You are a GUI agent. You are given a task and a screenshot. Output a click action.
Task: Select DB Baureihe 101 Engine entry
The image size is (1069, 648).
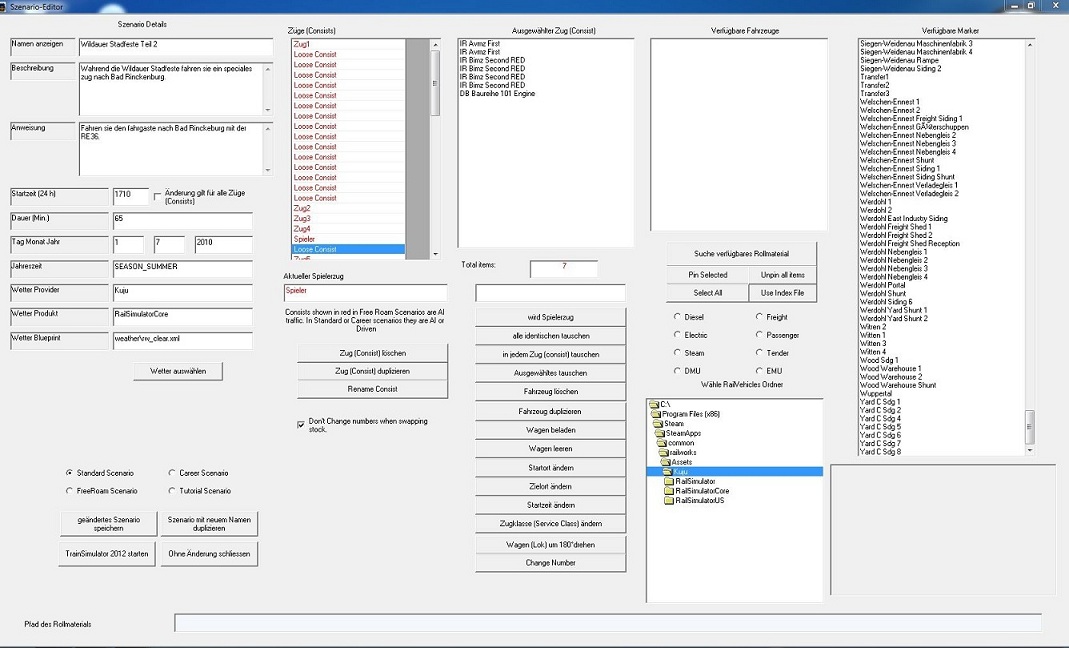click(x=497, y=94)
